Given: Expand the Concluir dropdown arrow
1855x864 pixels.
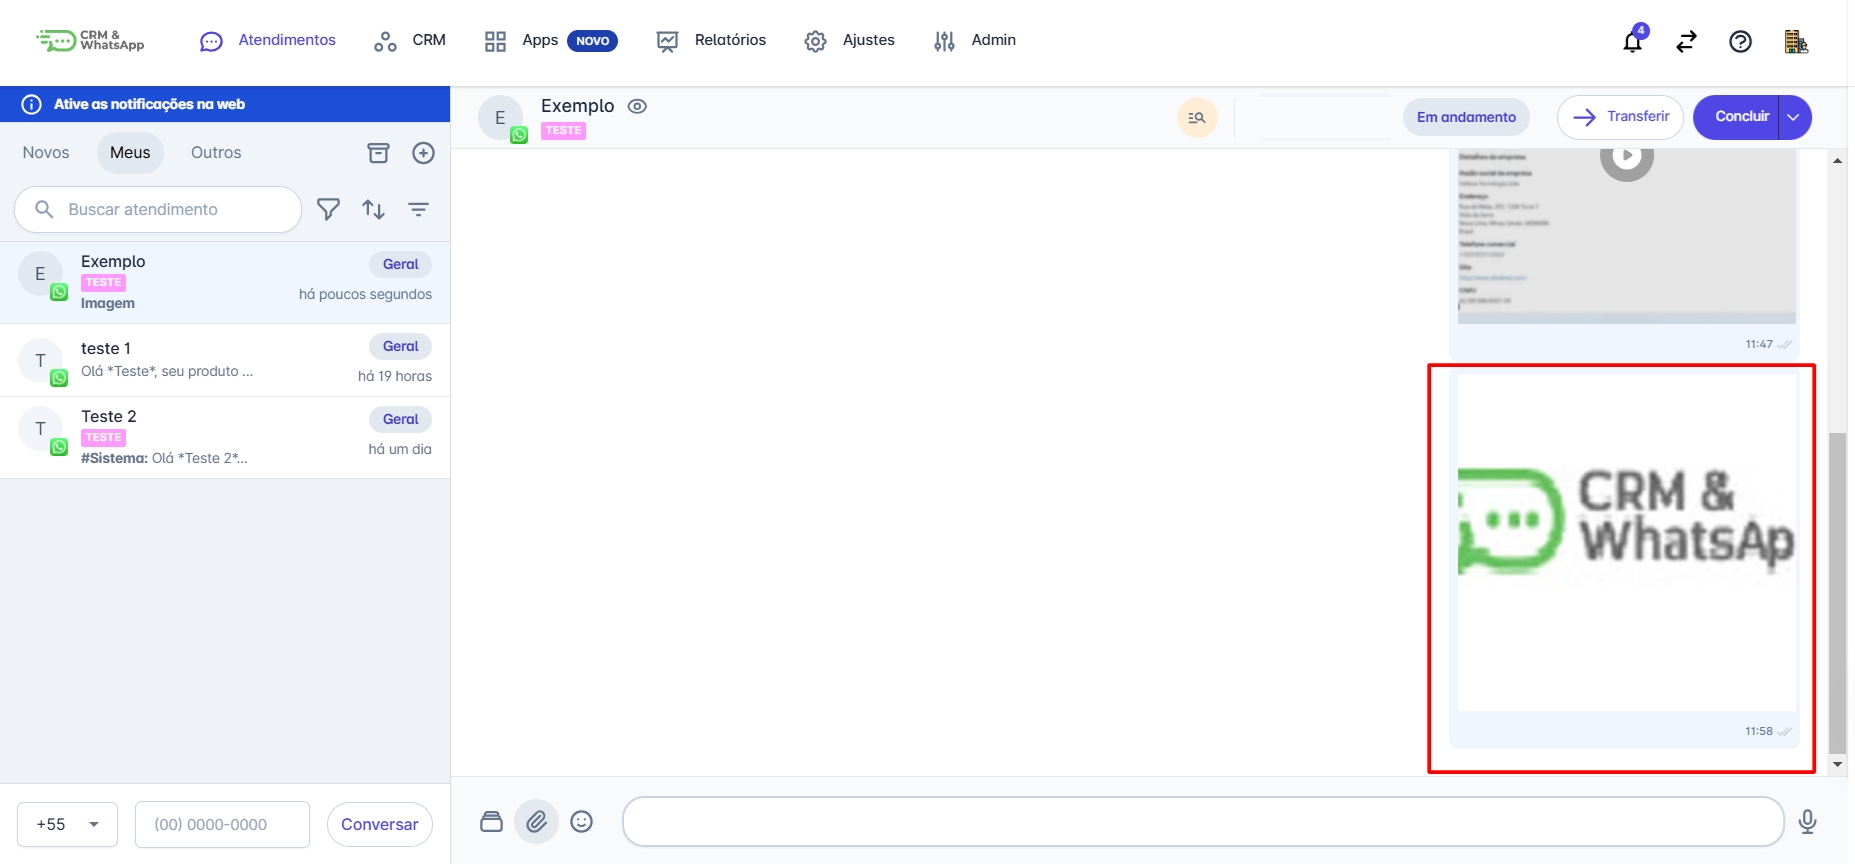Looking at the screenshot, I should click(x=1794, y=117).
